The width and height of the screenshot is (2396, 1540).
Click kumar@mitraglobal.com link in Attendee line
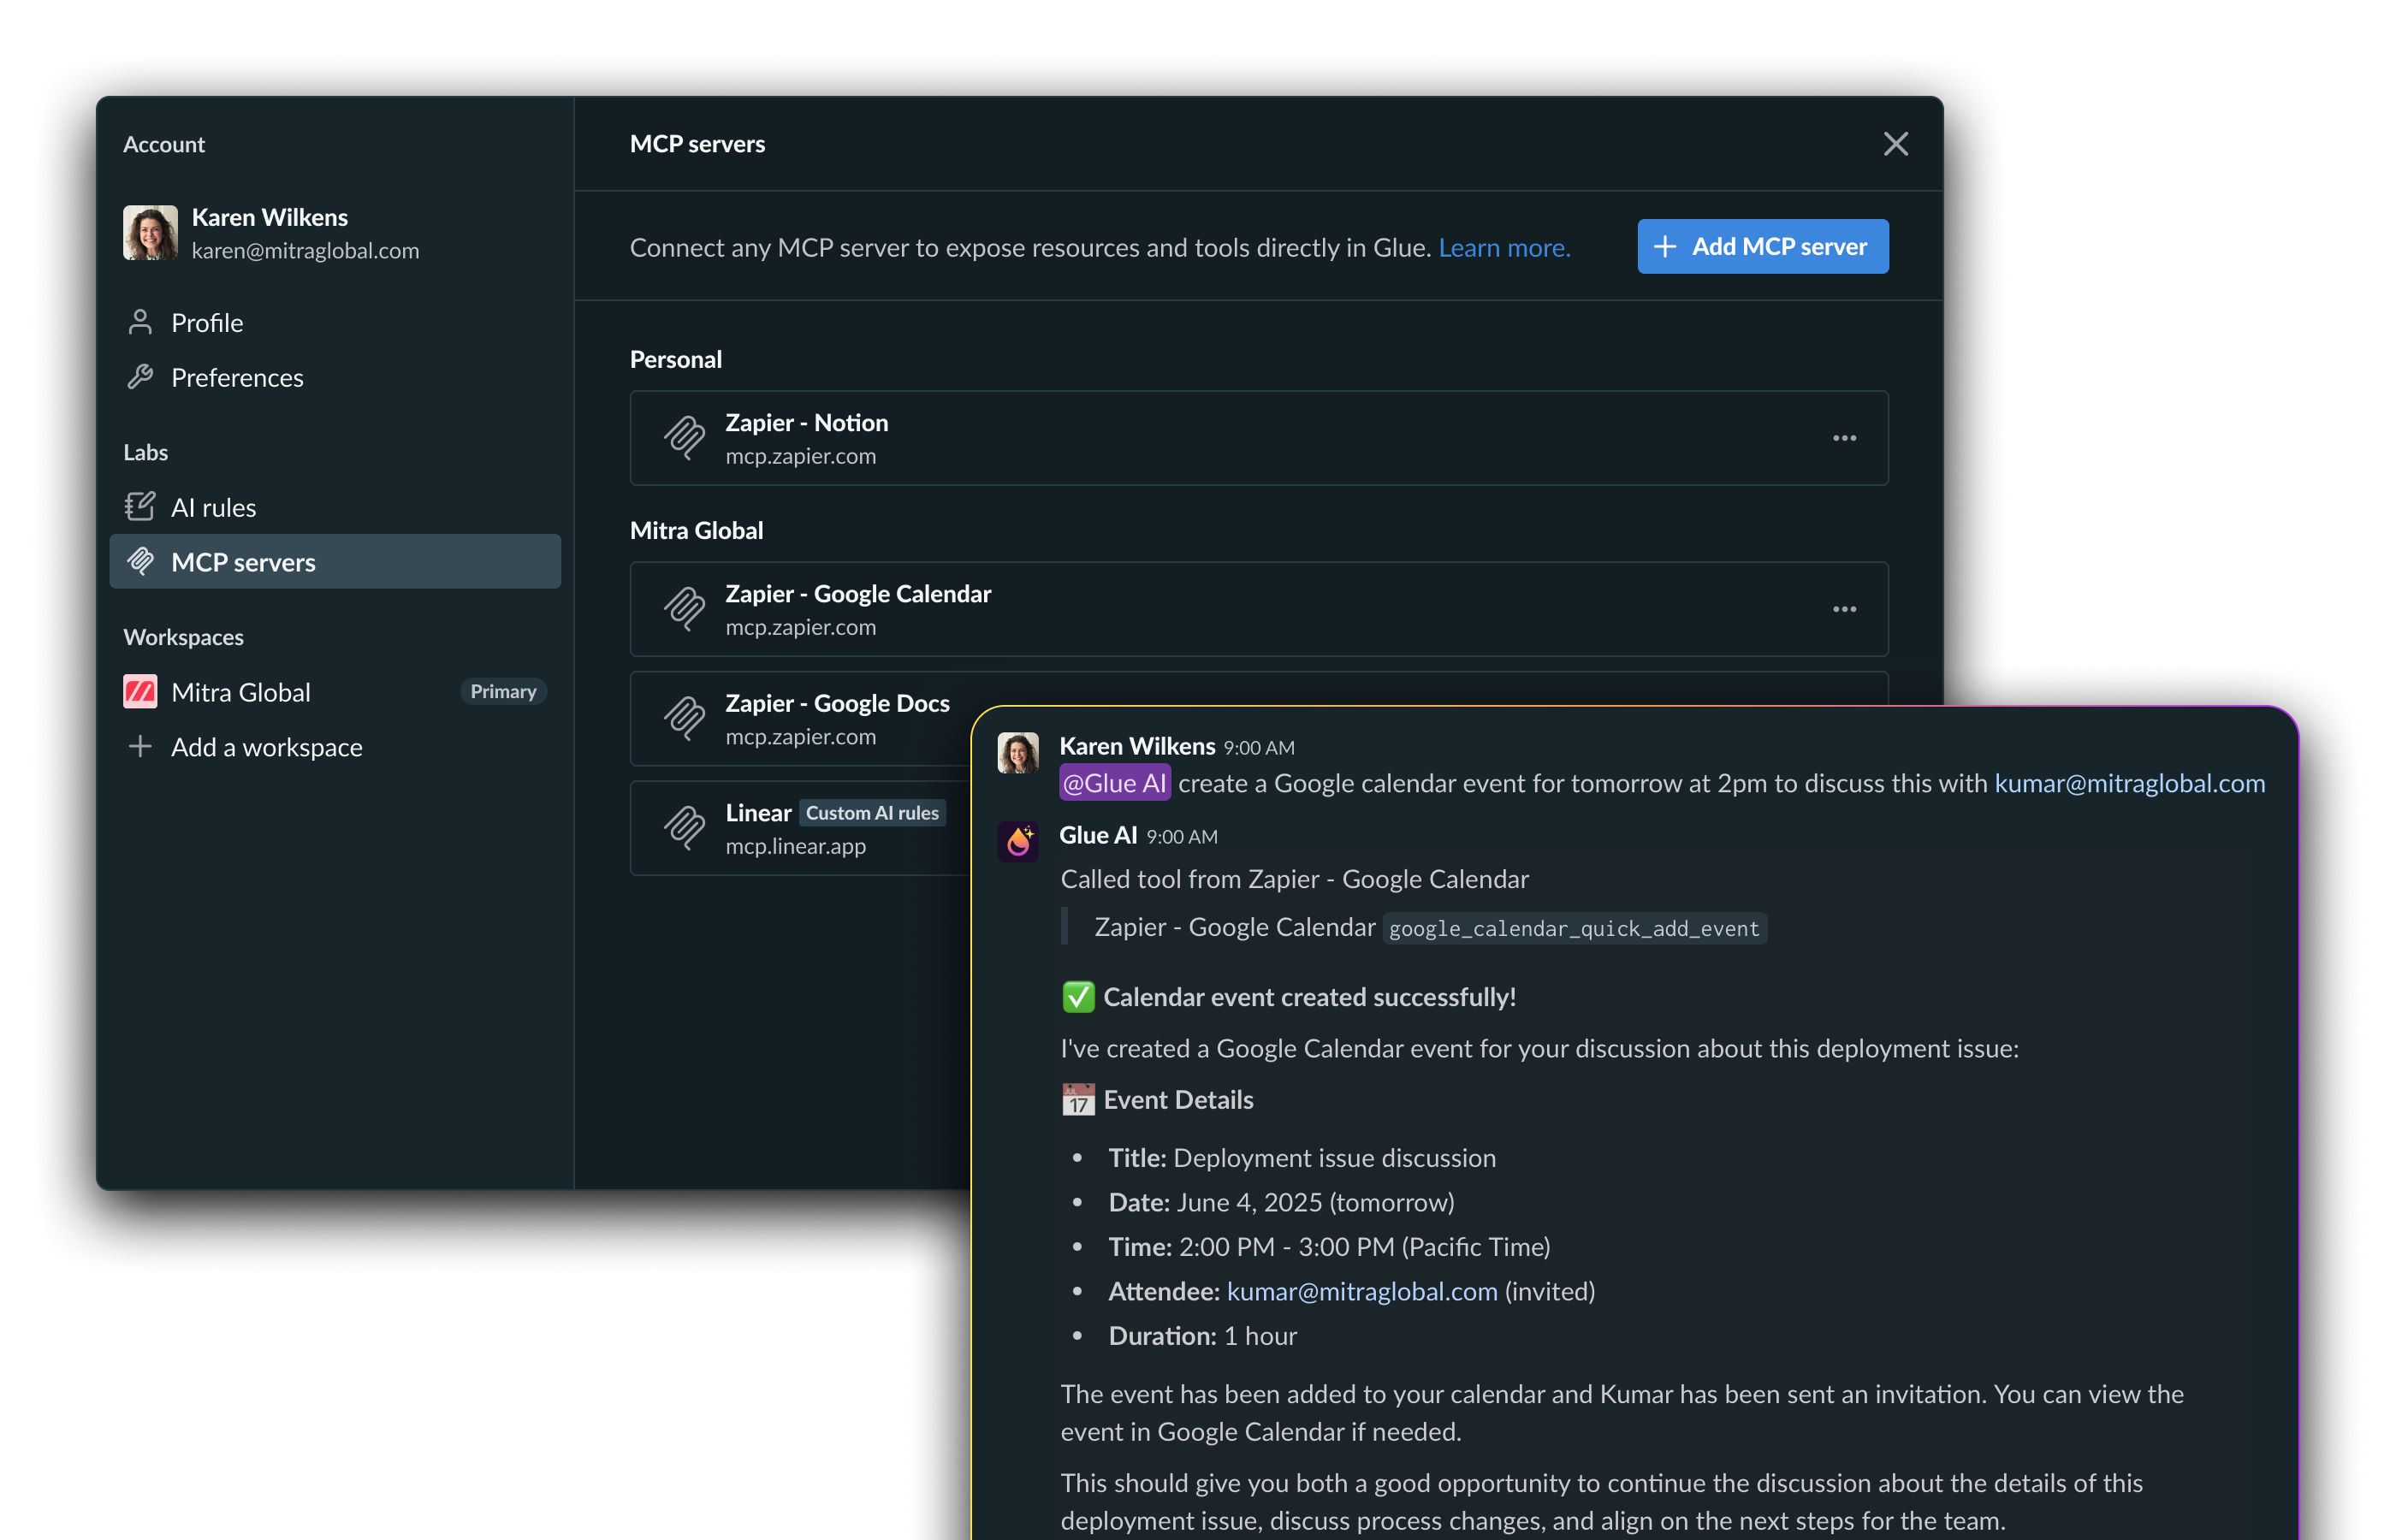pos(1362,1291)
